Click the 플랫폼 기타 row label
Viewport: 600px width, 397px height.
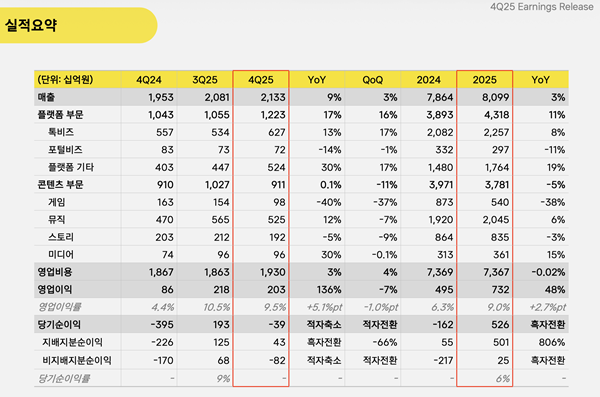pos(71,167)
